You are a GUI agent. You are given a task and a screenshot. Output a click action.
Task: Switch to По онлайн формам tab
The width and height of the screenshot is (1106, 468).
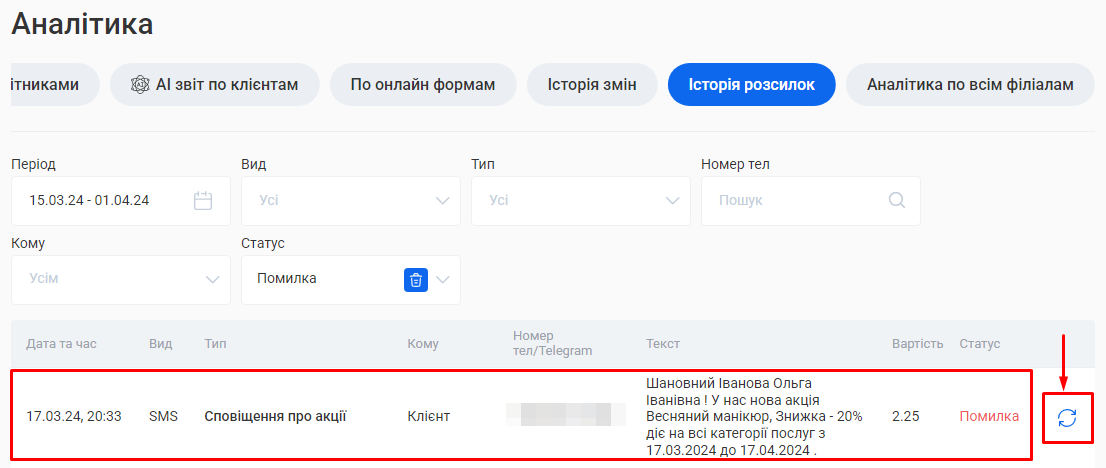[423, 85]
